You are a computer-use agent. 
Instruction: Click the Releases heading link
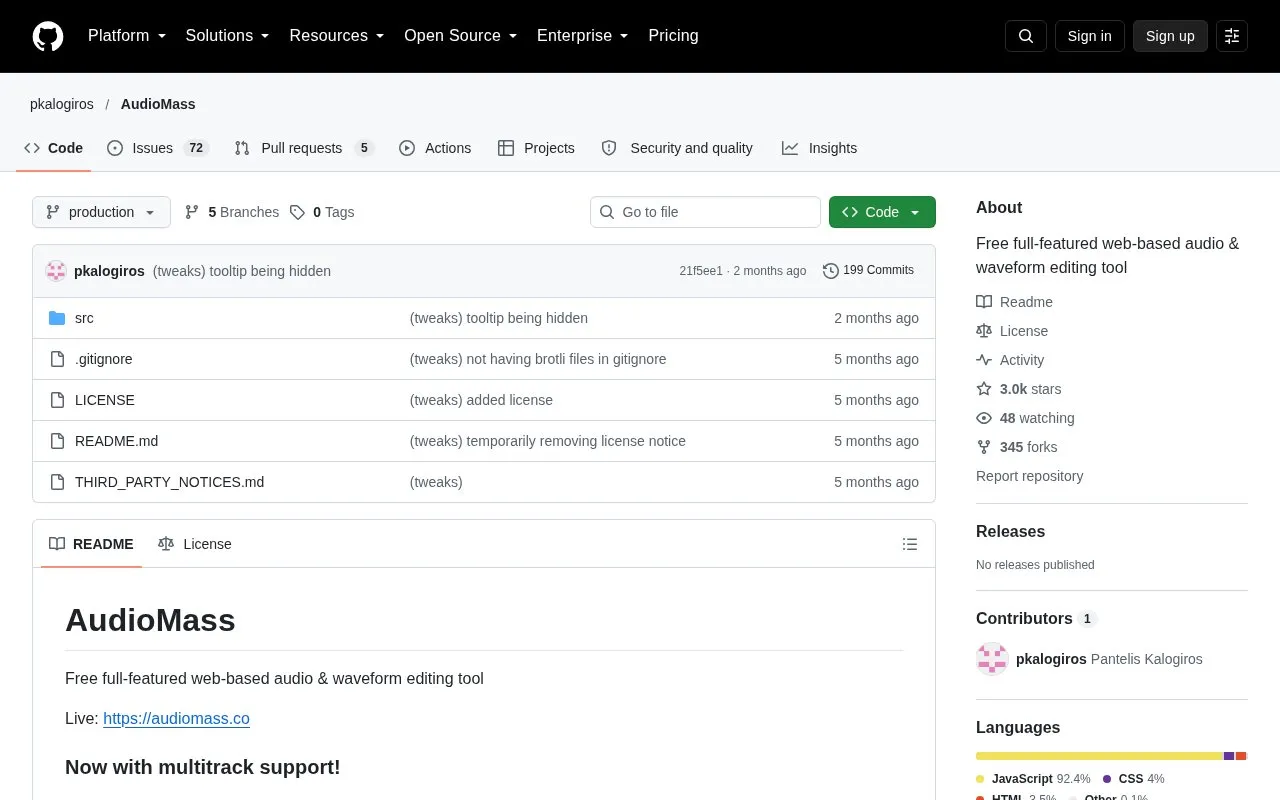[x=1010, y=532]
